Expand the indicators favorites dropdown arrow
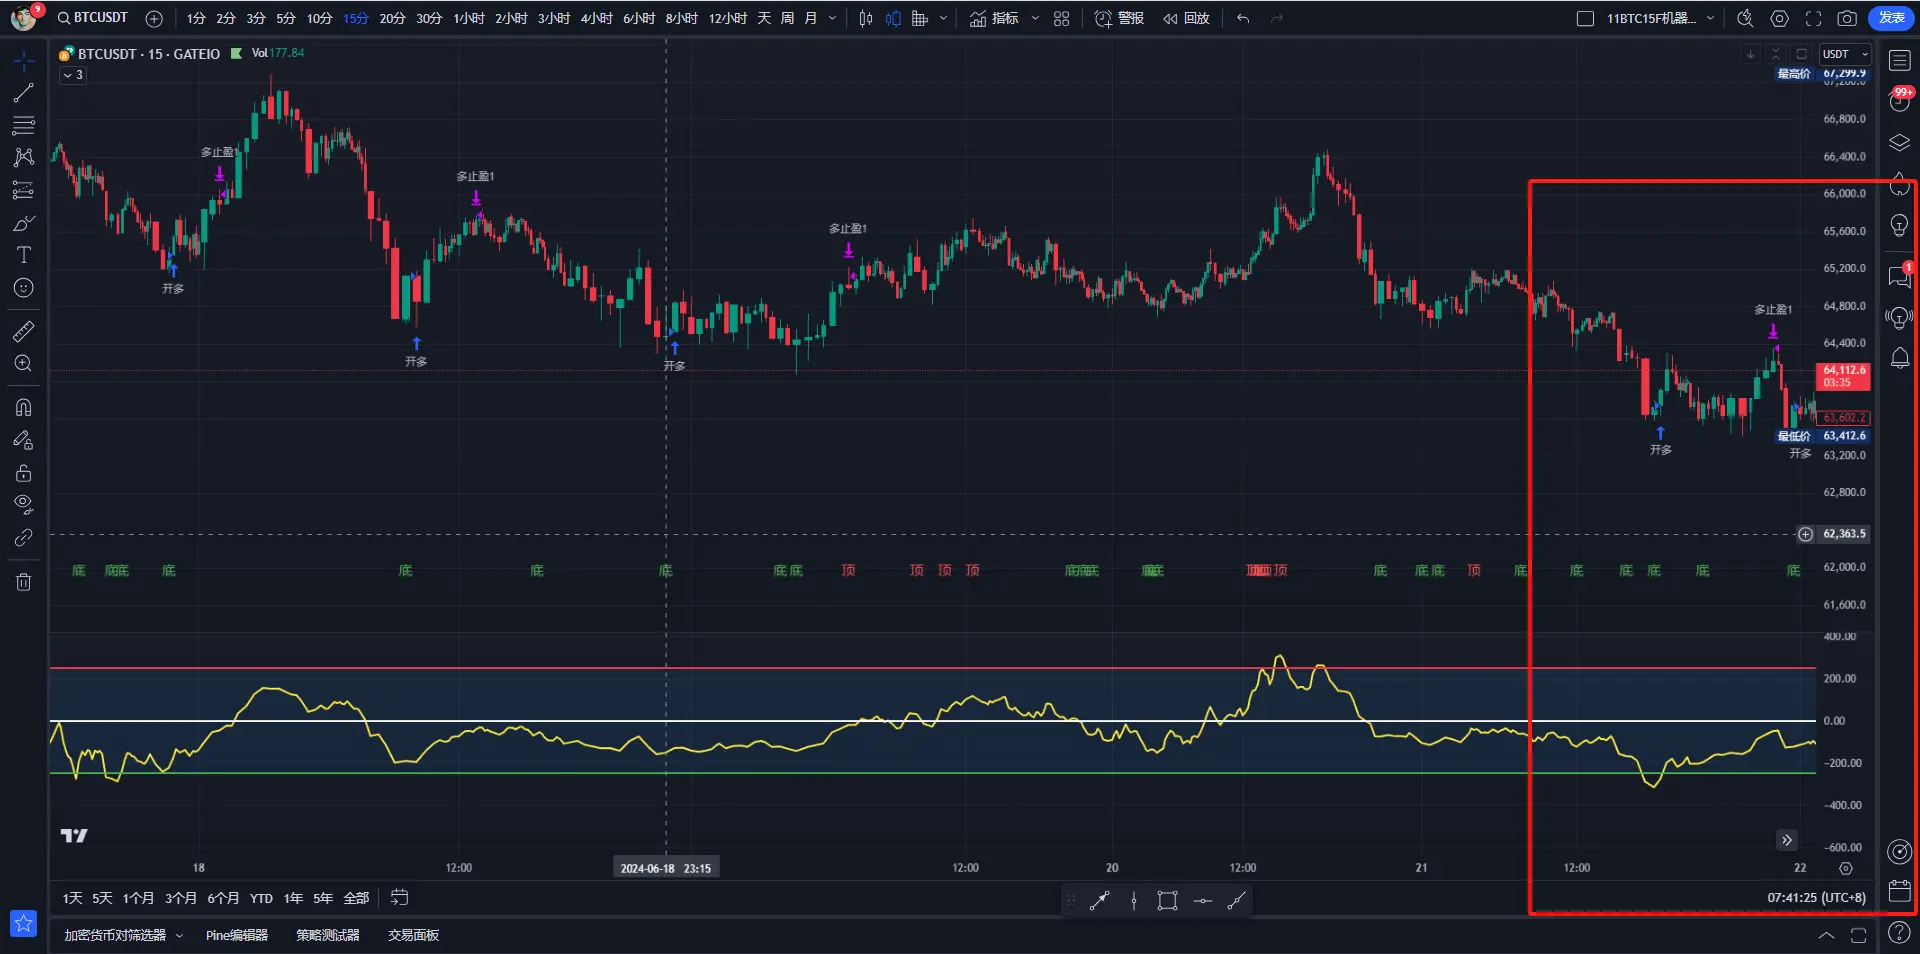Image resolution: width=1920 pixels, height=954 pixels. tap(1035, 18)
